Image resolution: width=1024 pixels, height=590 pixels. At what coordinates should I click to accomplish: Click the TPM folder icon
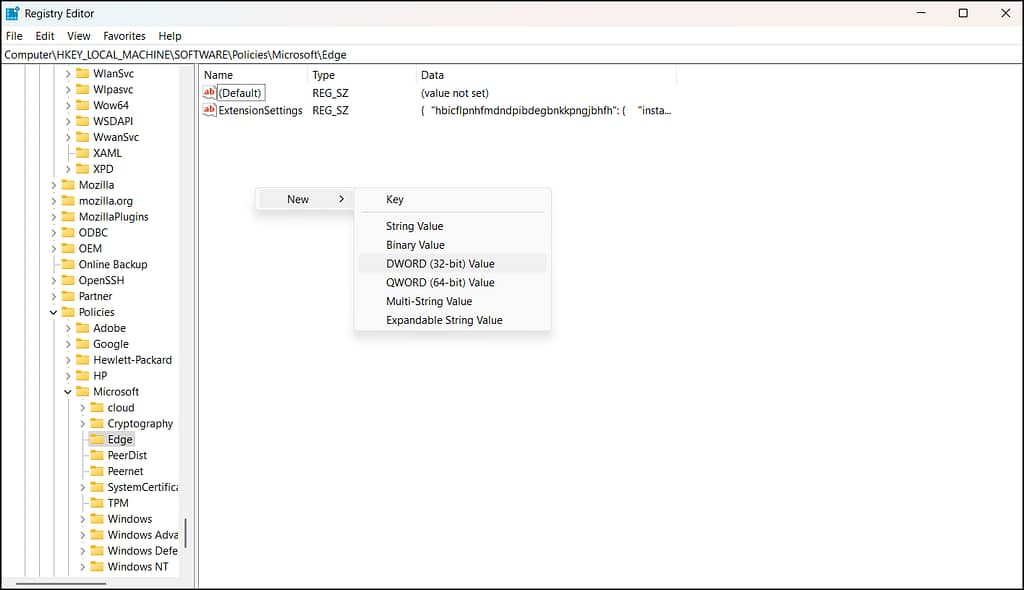pyautogui.click(x=97, y=503)
